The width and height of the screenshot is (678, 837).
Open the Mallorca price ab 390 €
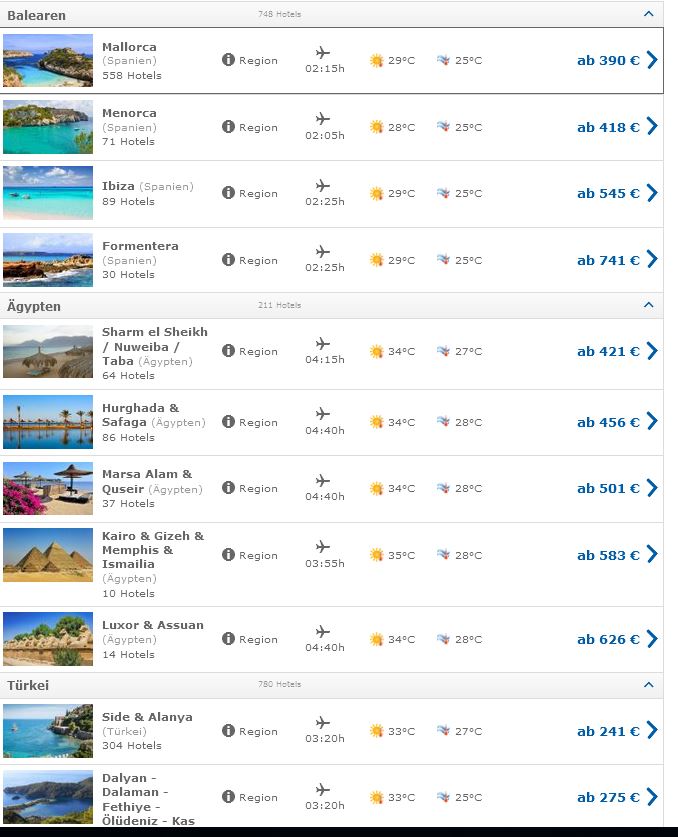coord(608,60)
